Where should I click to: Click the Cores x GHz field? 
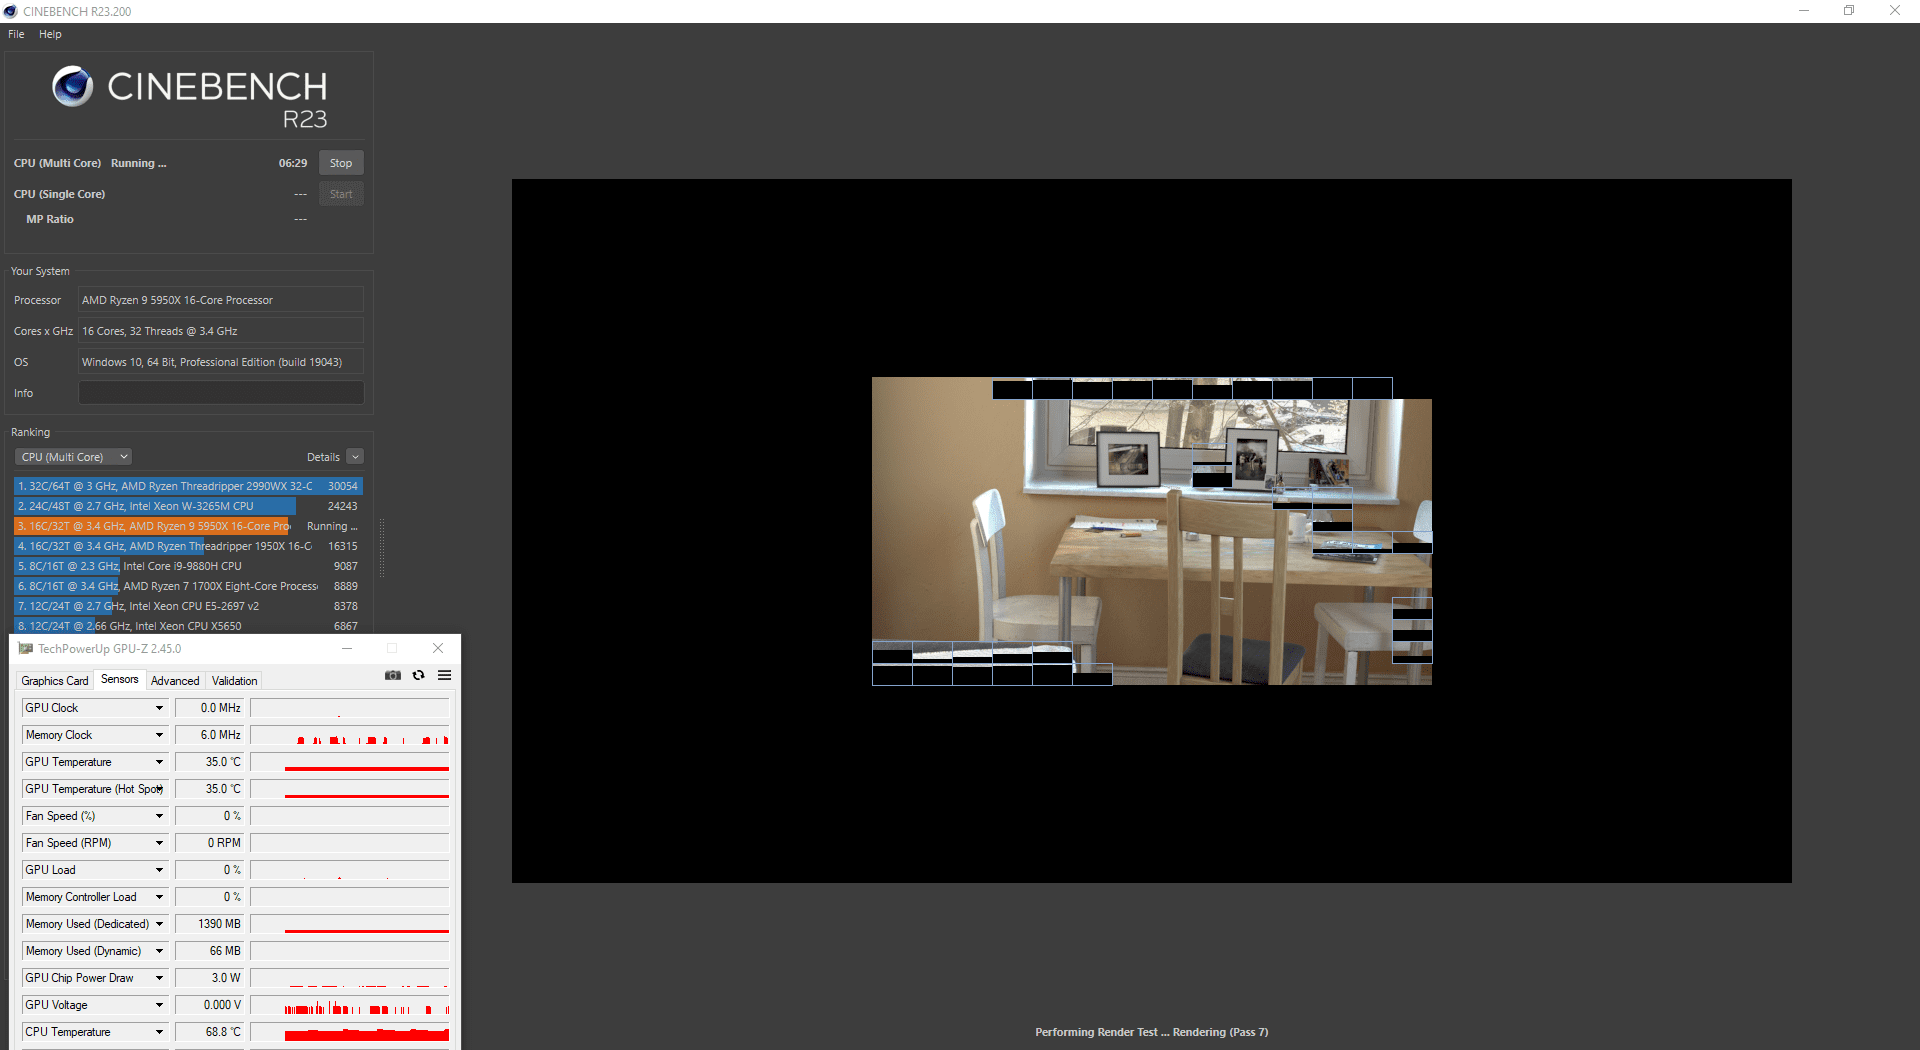point(221,331)
